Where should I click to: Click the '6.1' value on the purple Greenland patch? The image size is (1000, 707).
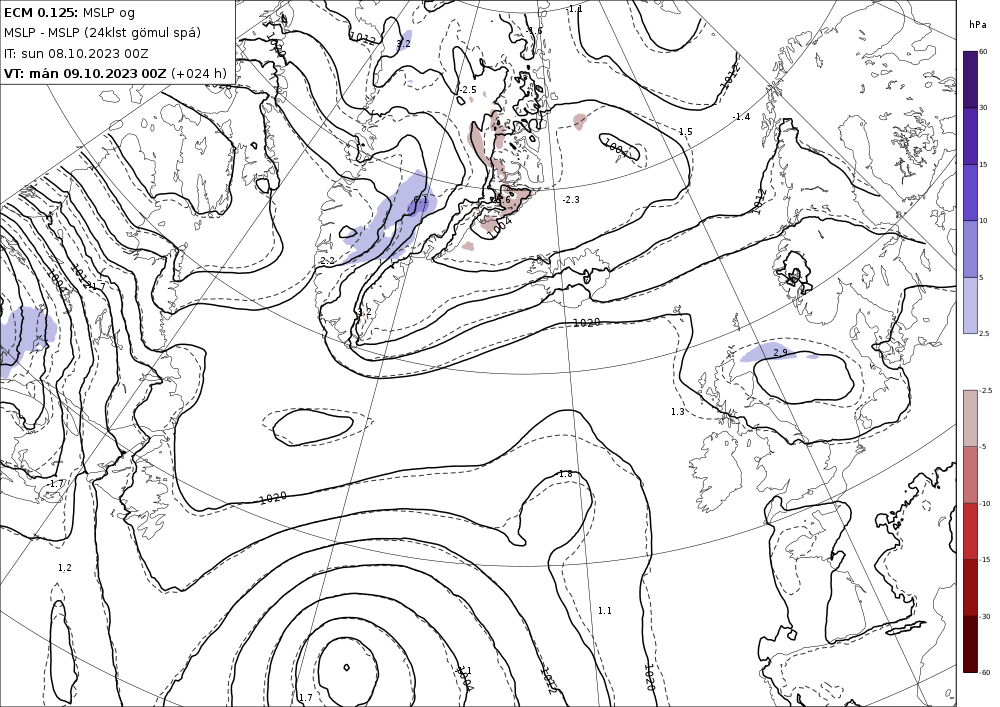[x=421, y=200]
